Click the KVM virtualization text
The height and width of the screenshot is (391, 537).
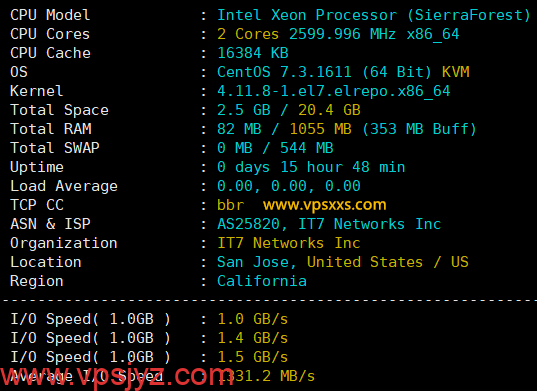tap(455, 72)
